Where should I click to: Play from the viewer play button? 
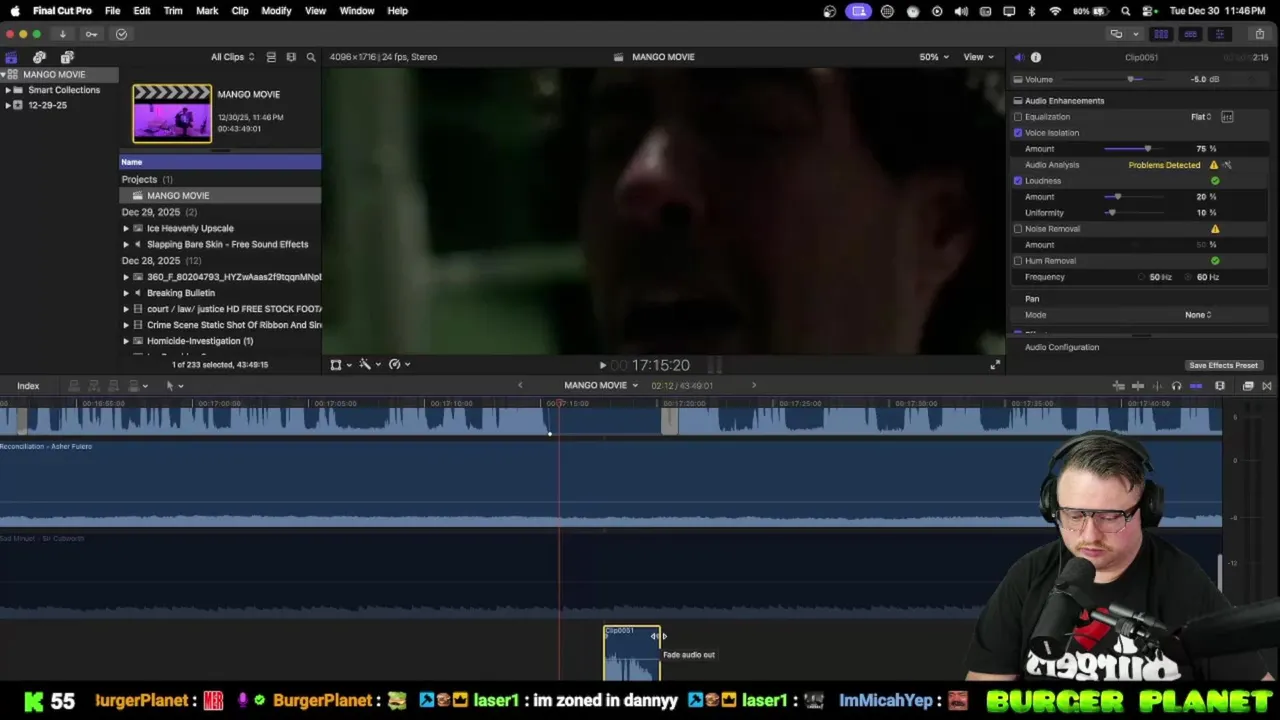(x=602, y=365)
